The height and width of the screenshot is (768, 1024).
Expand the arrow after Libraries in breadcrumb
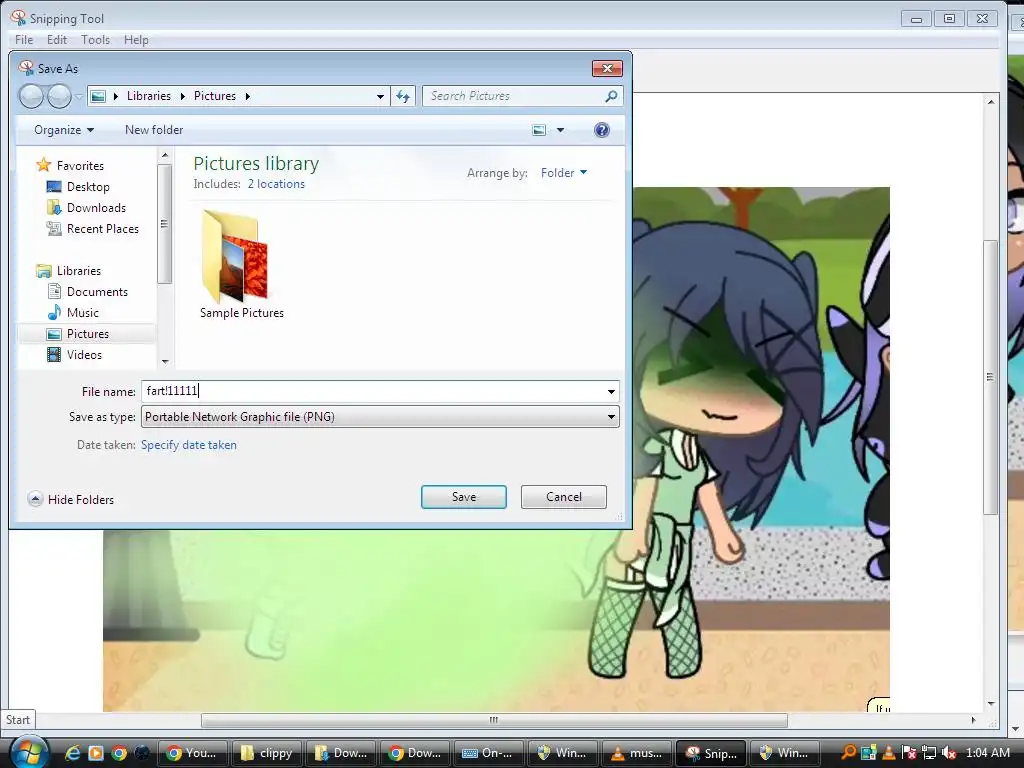pos(182,96)
